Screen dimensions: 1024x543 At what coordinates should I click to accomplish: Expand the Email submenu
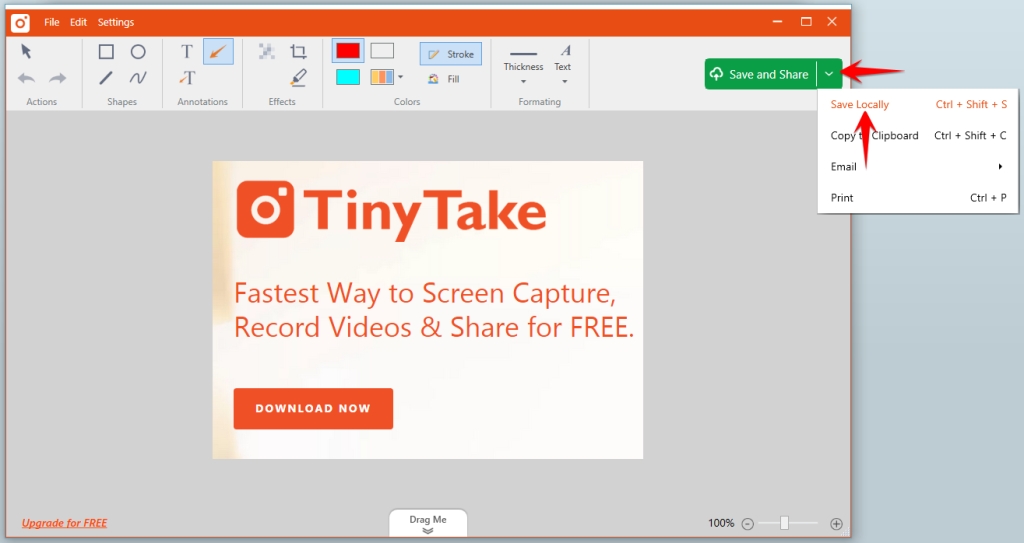coord(918,167)
